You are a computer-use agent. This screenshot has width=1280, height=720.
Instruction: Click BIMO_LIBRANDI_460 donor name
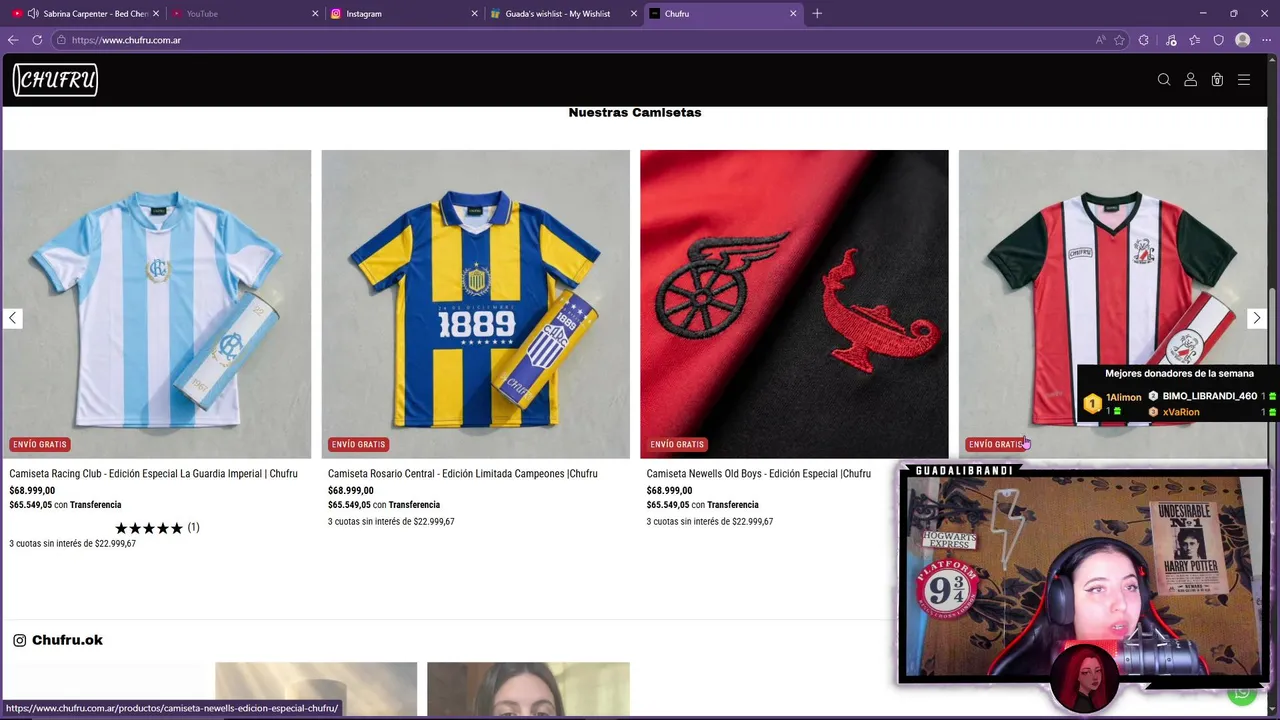pos(1210,396)
